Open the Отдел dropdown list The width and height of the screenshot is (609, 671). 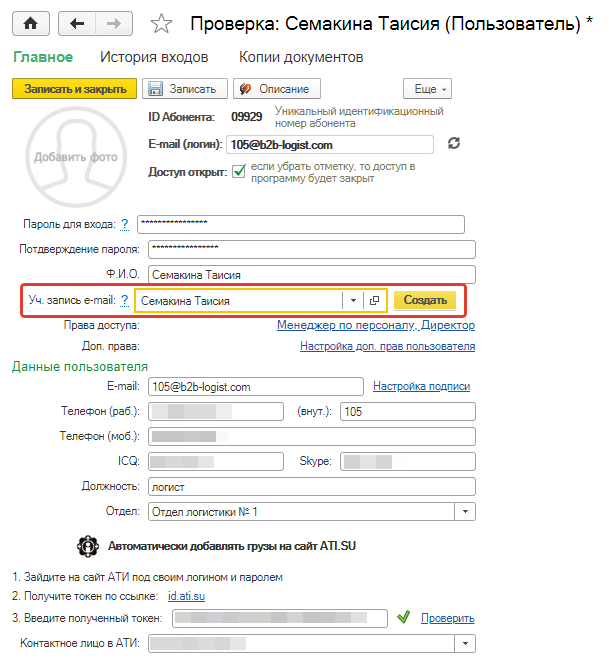465,511
